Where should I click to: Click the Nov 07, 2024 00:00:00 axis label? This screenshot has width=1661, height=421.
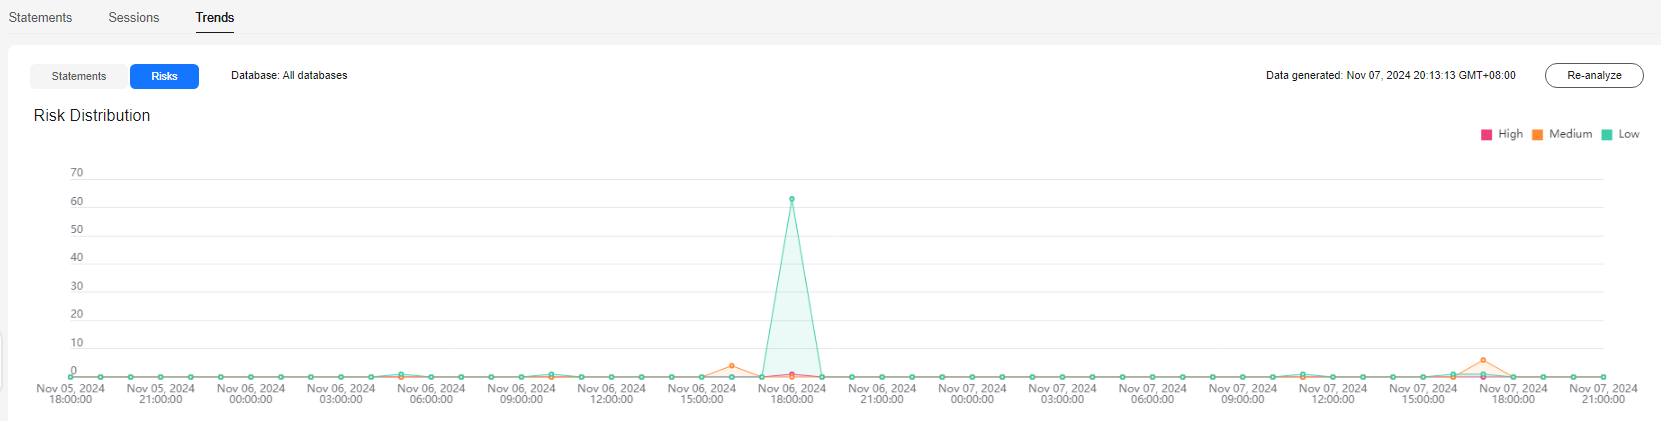[972, 394]
